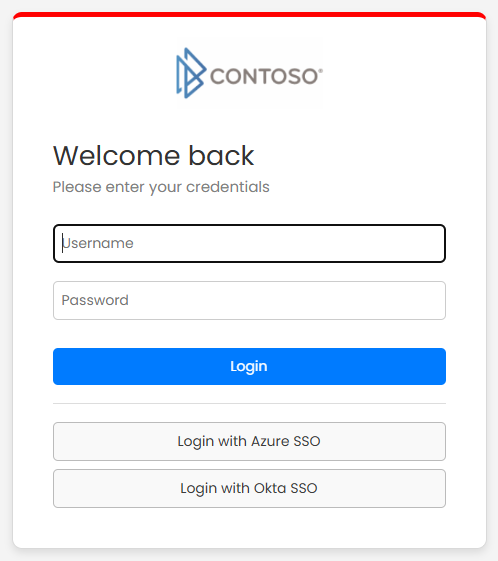Click the word Okta in SSO button
498x561 pixels.
coord(270,488)
